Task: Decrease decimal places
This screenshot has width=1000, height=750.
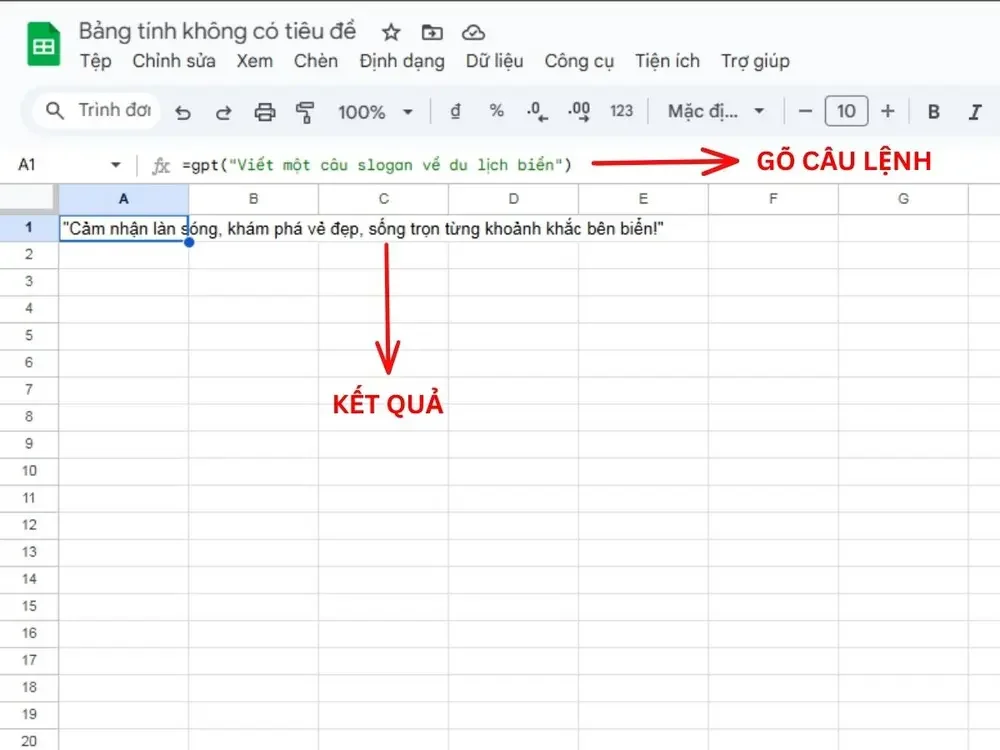Action: [x=537, y=112]
